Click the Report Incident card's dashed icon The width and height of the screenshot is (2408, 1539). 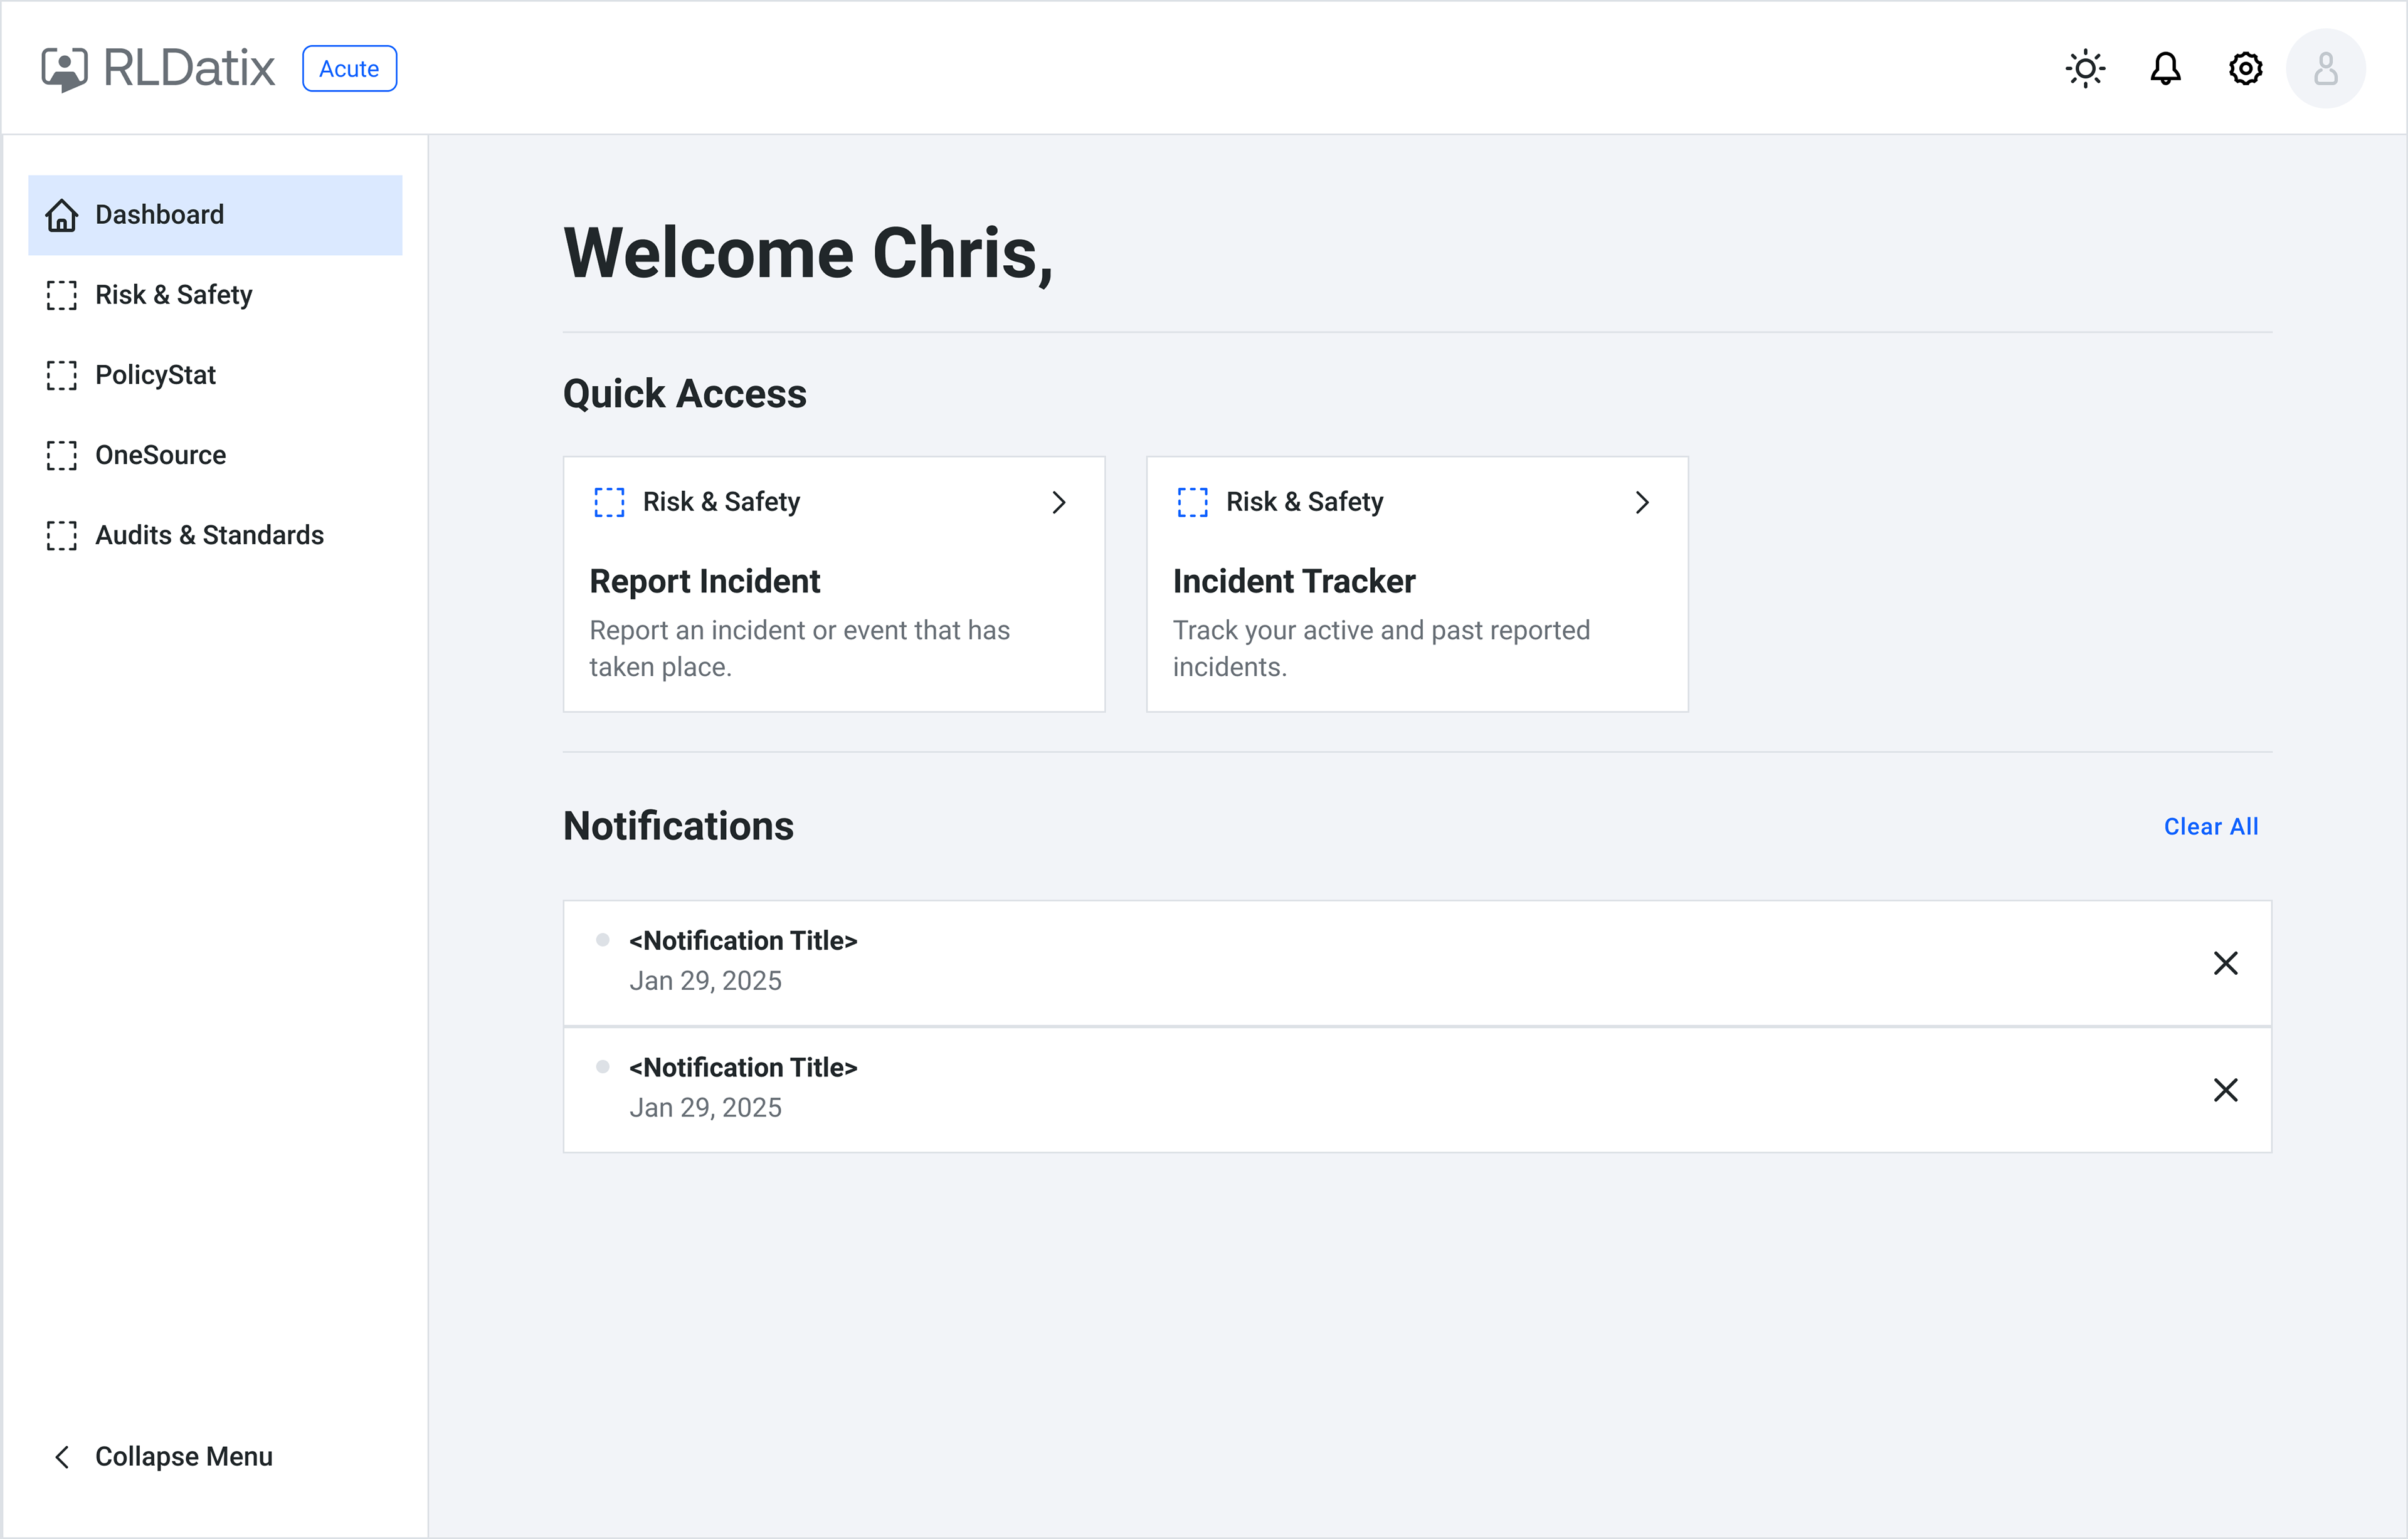click(609, 502)
